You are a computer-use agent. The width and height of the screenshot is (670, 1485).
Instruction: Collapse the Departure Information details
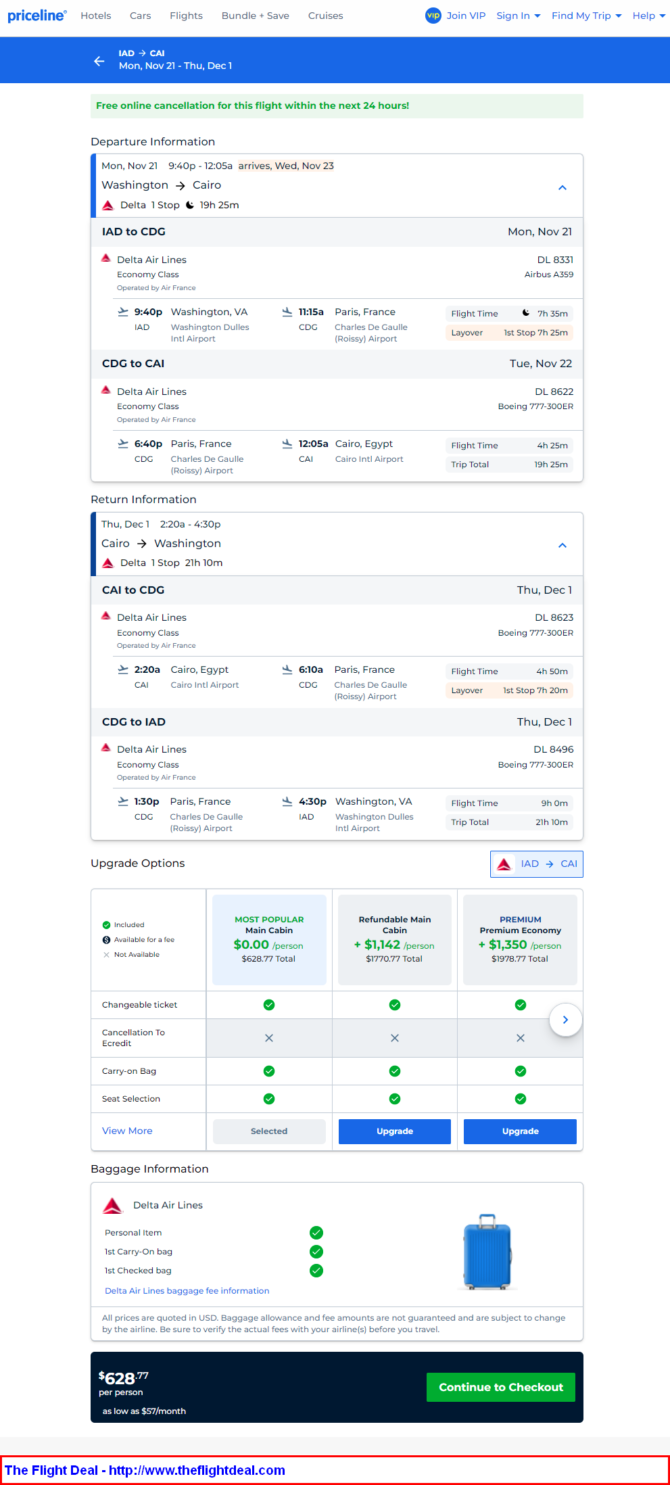(x=562, y=187)
